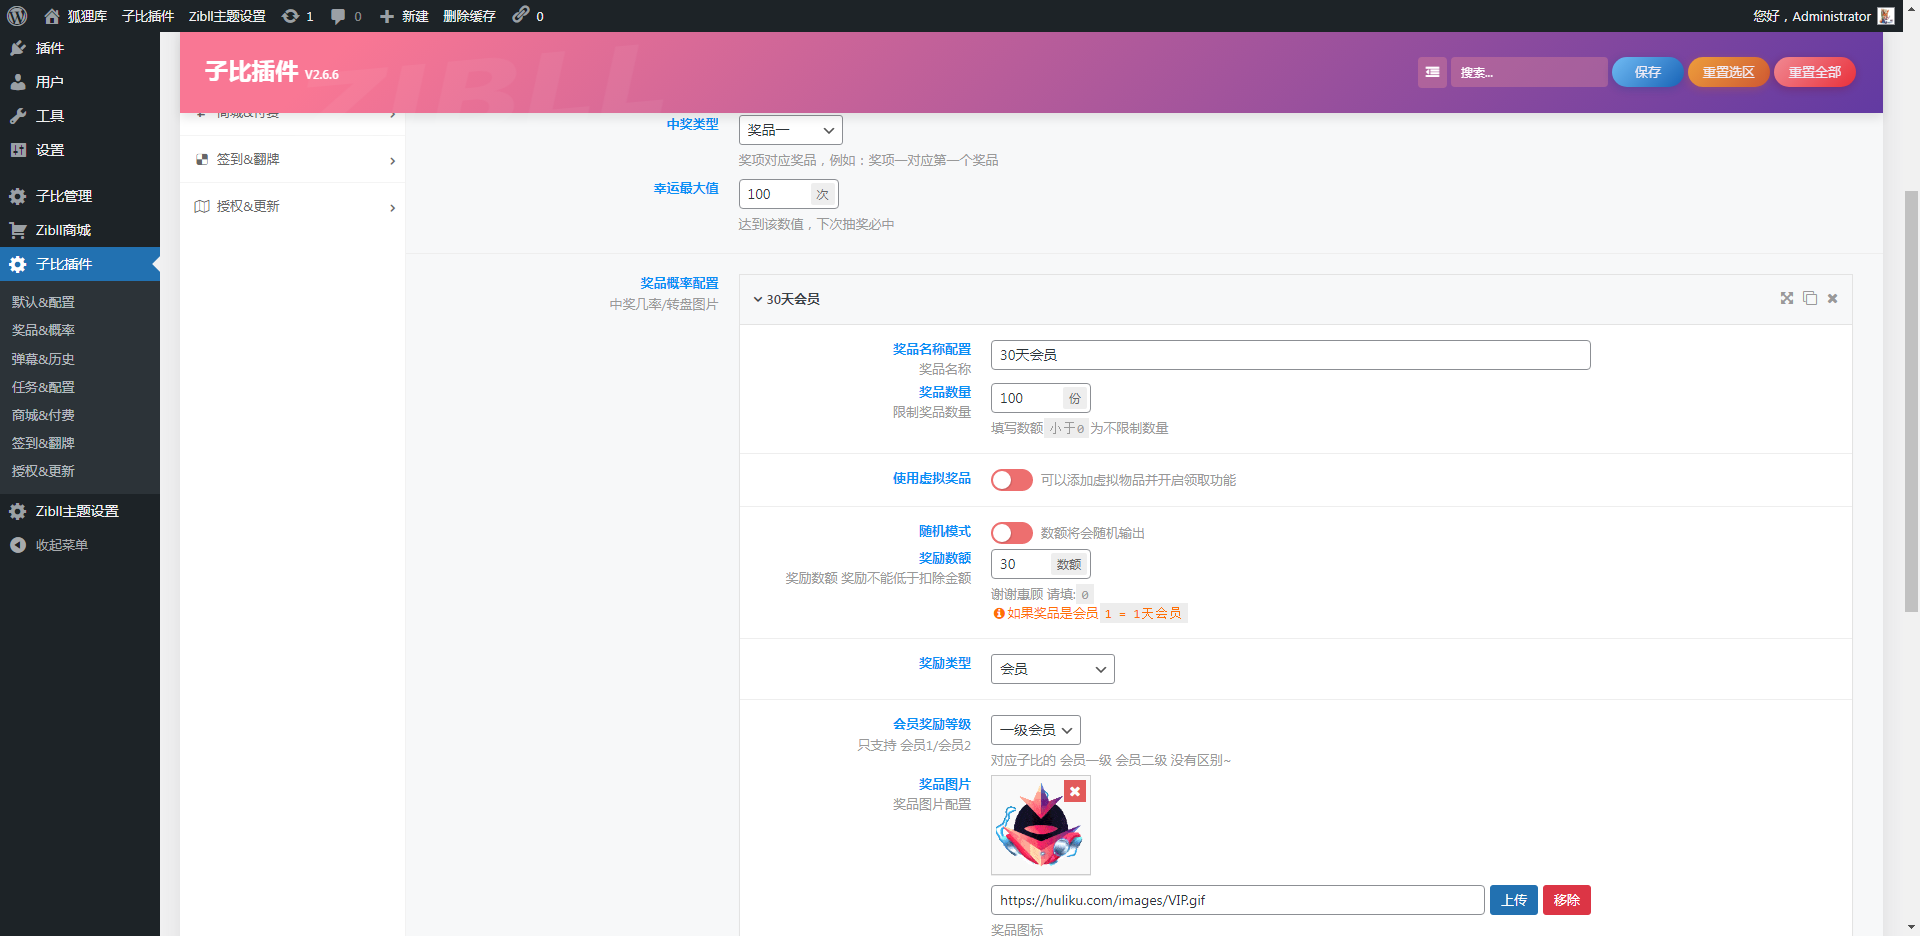
Task: Turn on the 随机模式 switch
Action: pos(1011,533)
